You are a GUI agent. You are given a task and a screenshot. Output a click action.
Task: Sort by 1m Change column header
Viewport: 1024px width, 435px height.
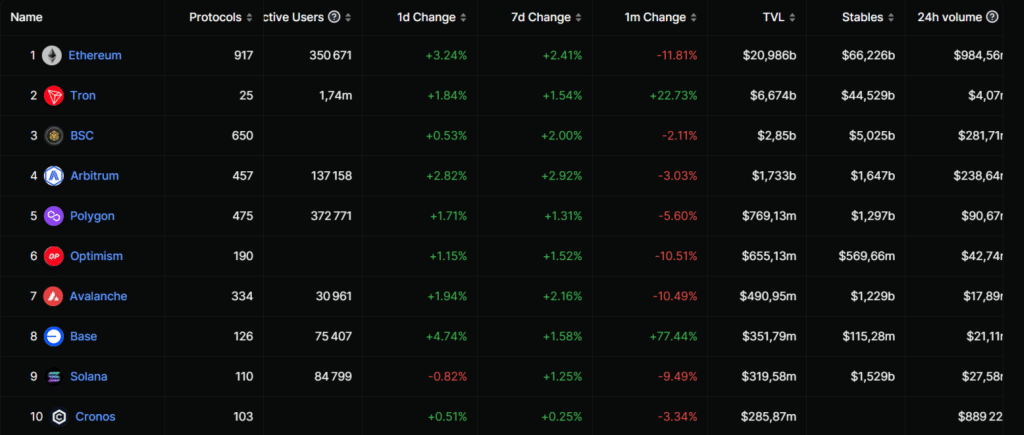click(x=661, y=18)
